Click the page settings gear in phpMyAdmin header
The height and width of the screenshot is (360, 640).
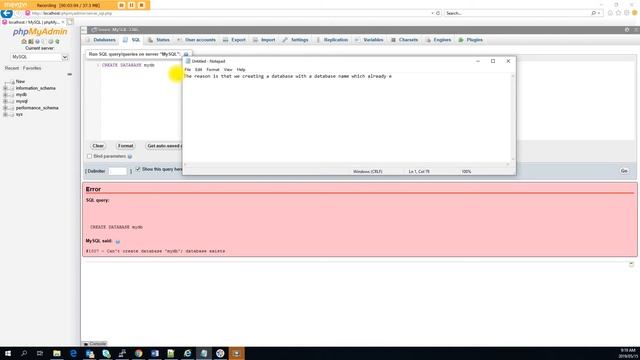click(x=627, y=30)
